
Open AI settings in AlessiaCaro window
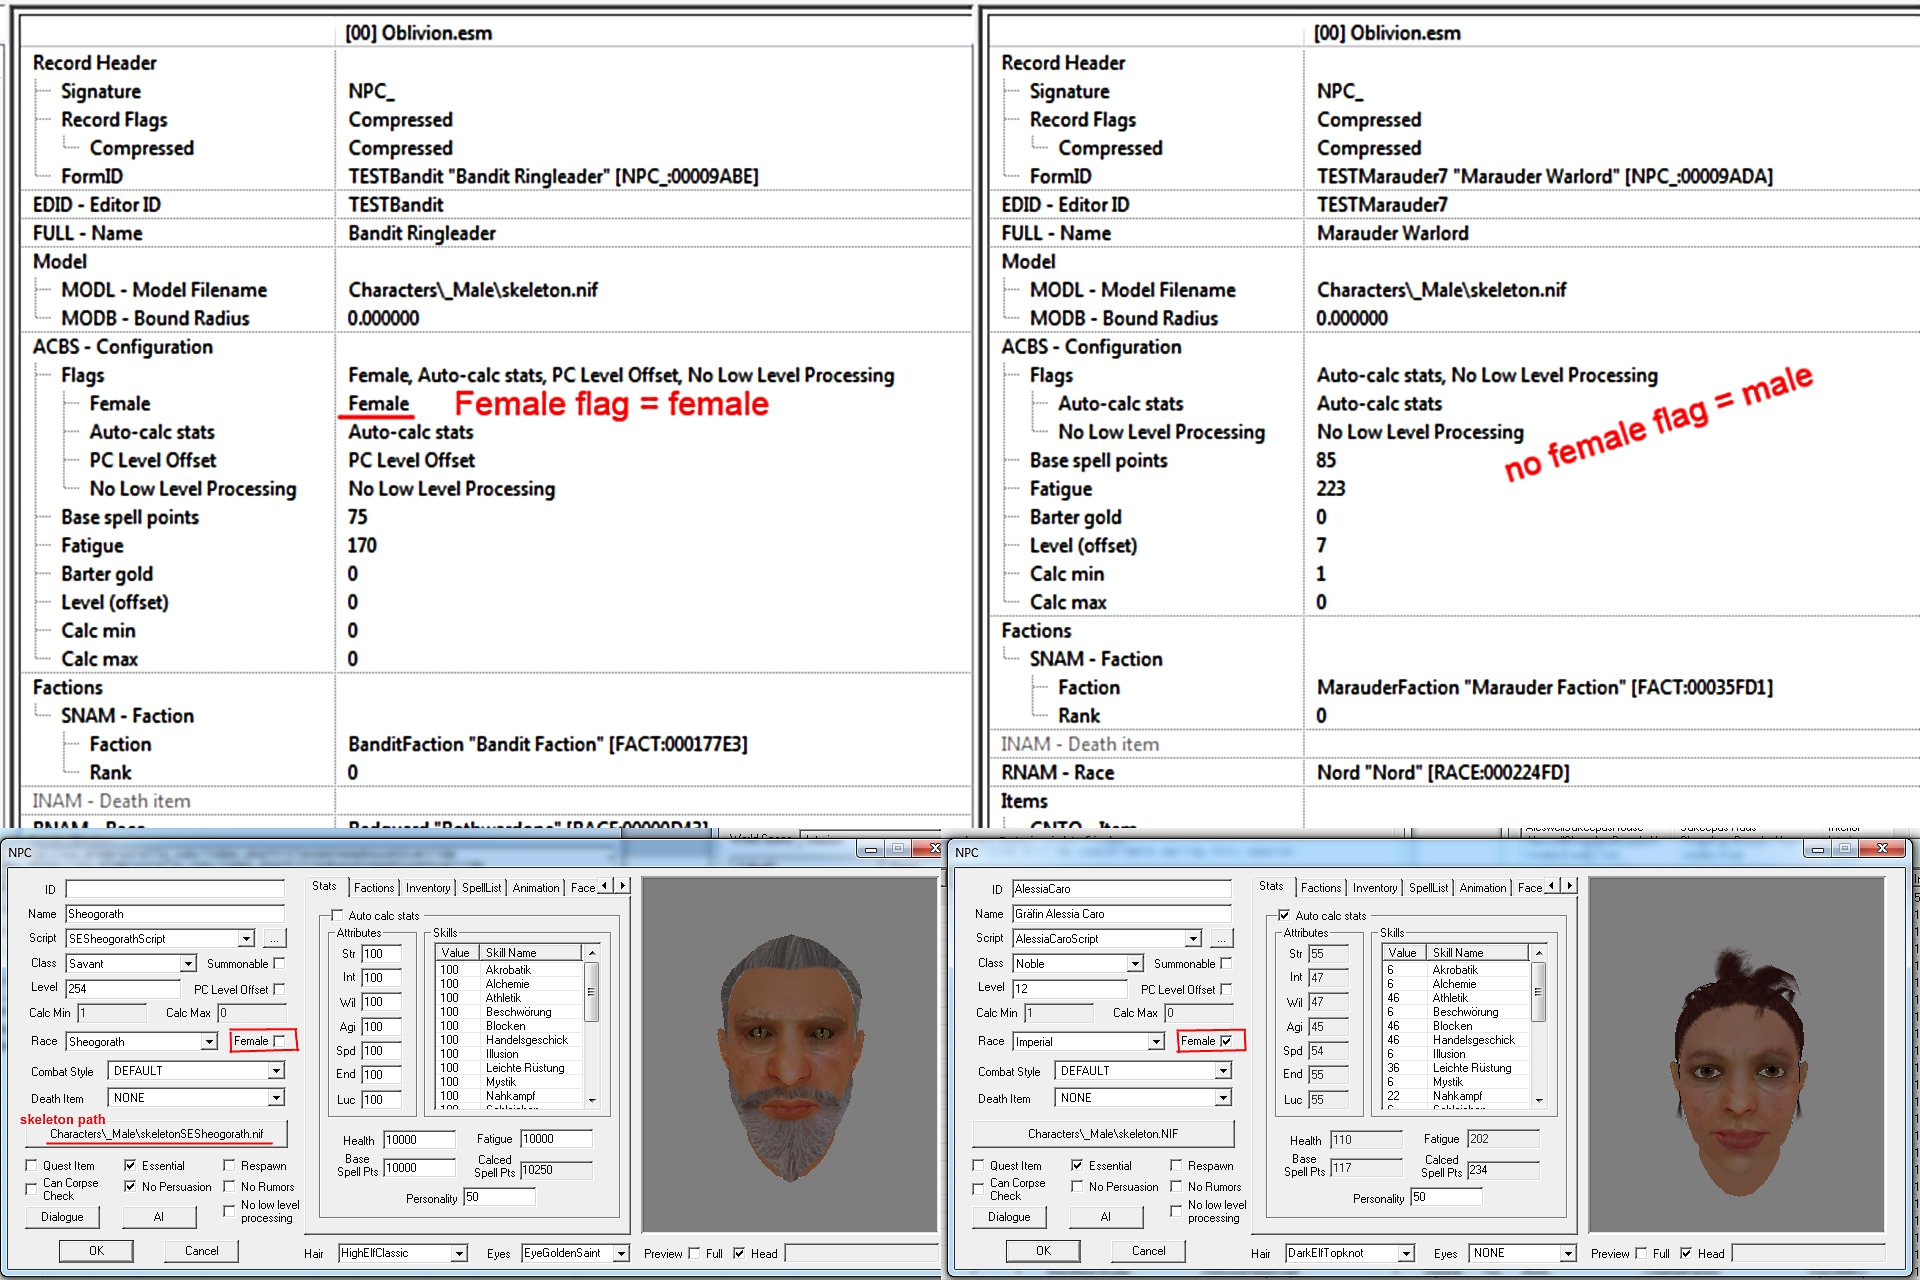1105,1217
